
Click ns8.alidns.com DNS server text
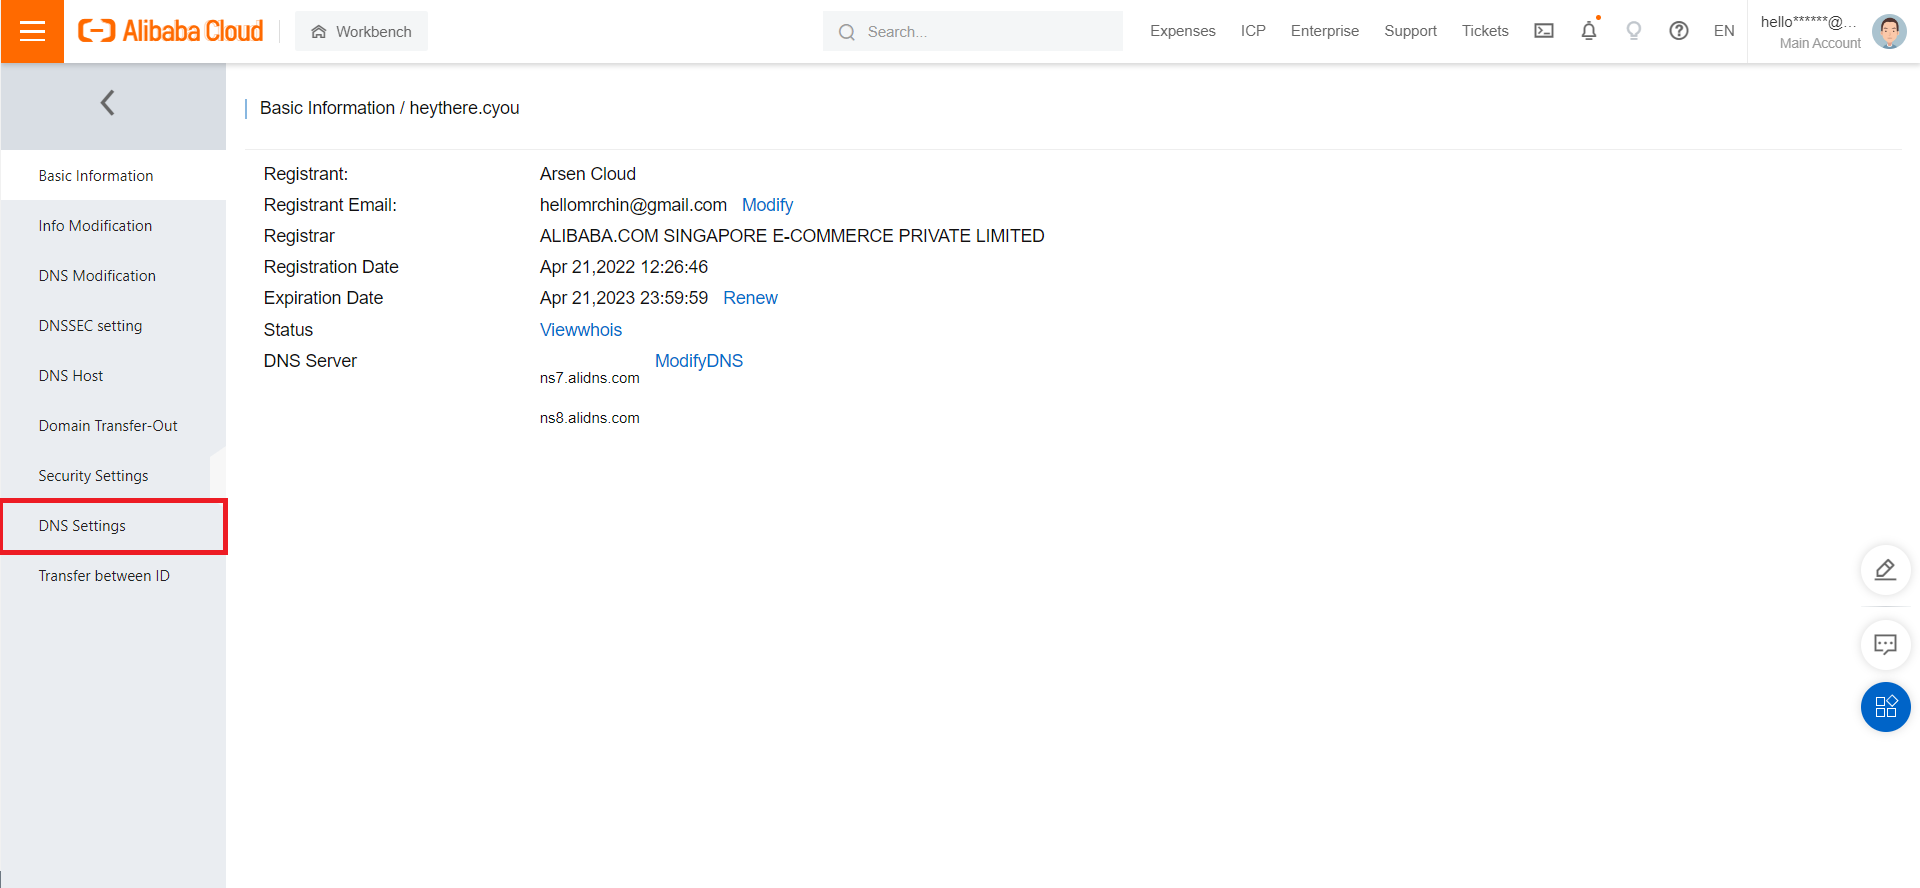[x=590, y=418]
